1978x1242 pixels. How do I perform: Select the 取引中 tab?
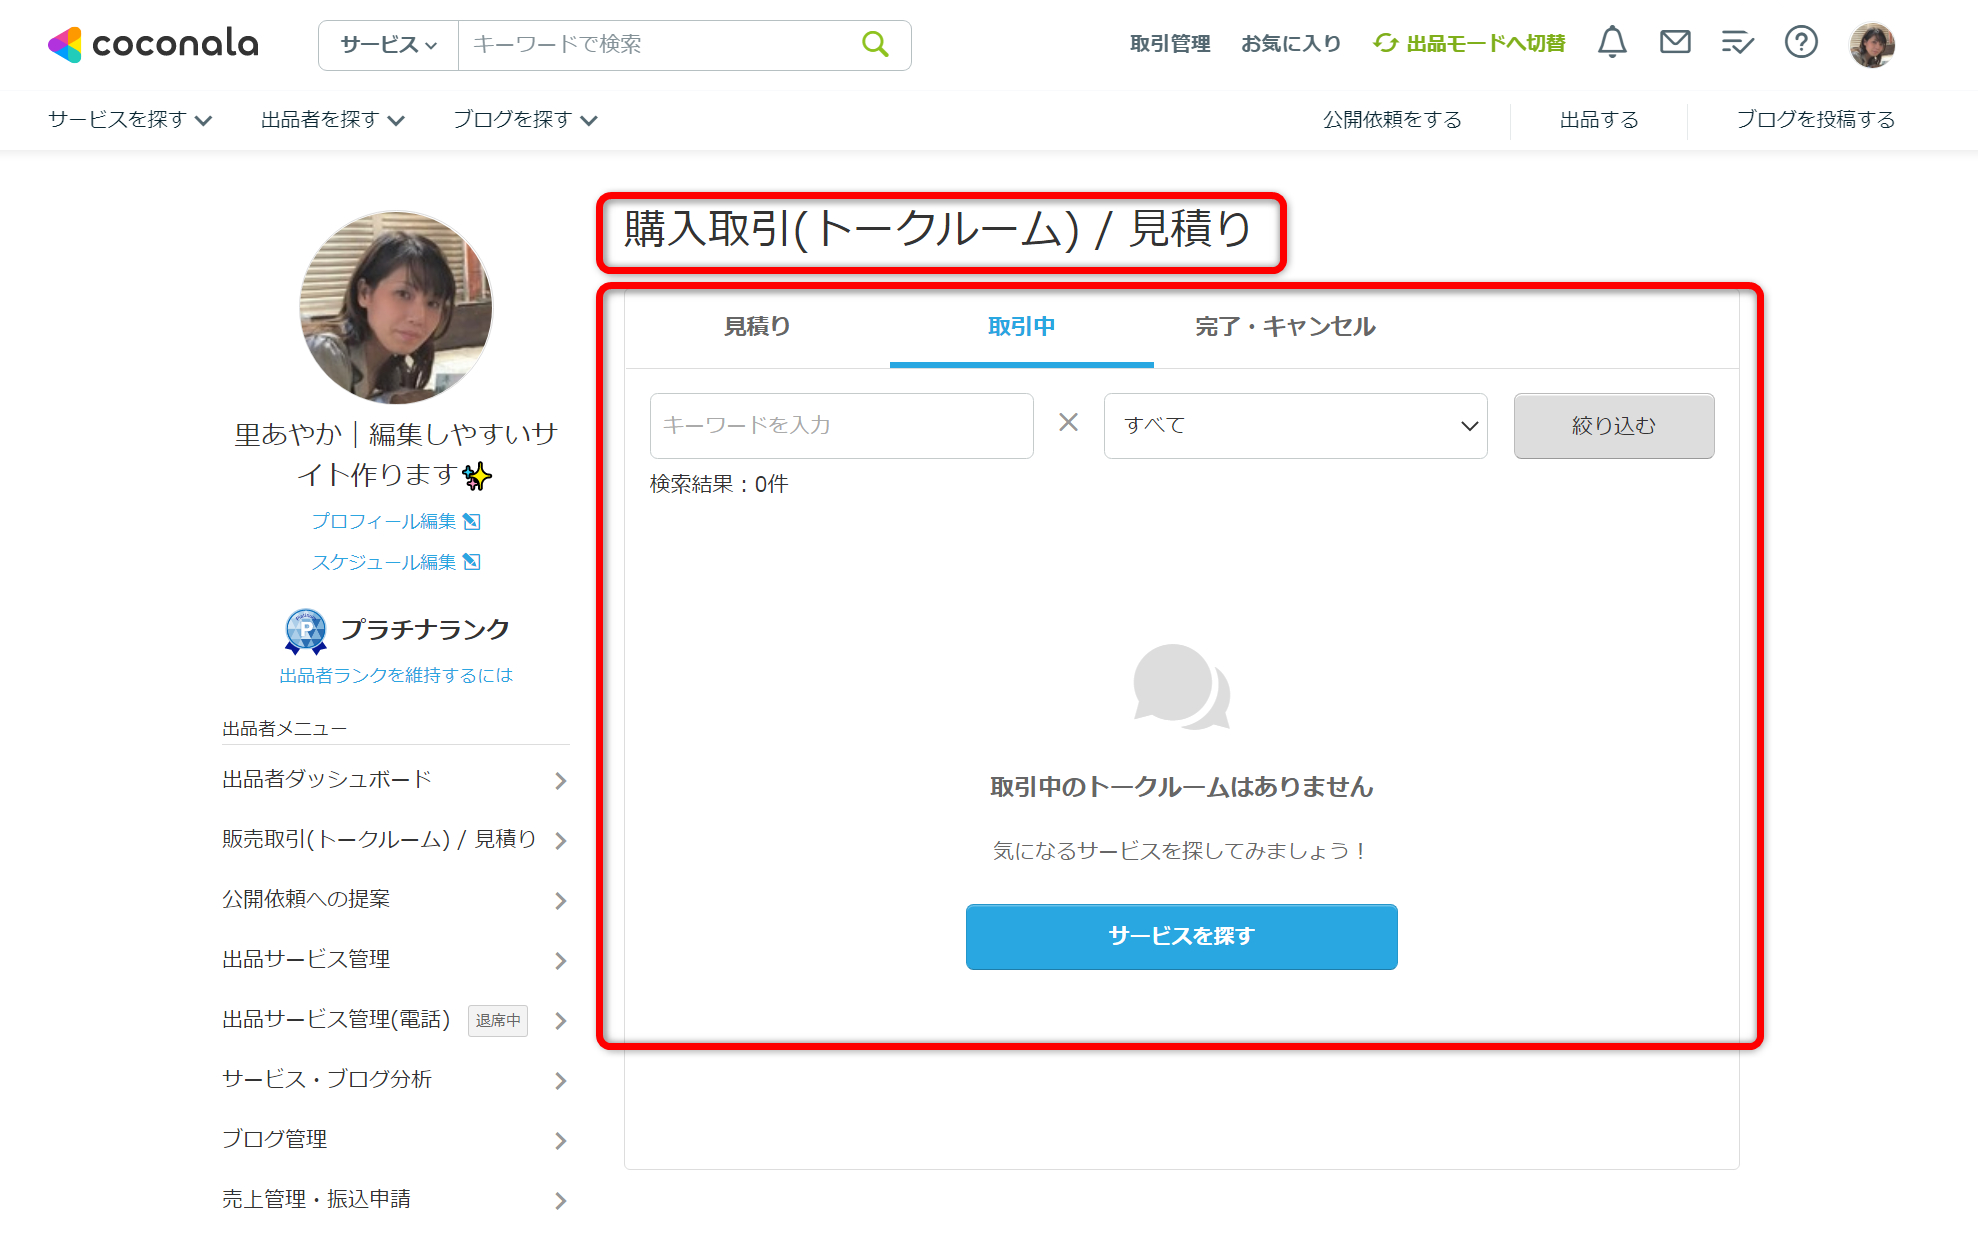point(1021,327)
